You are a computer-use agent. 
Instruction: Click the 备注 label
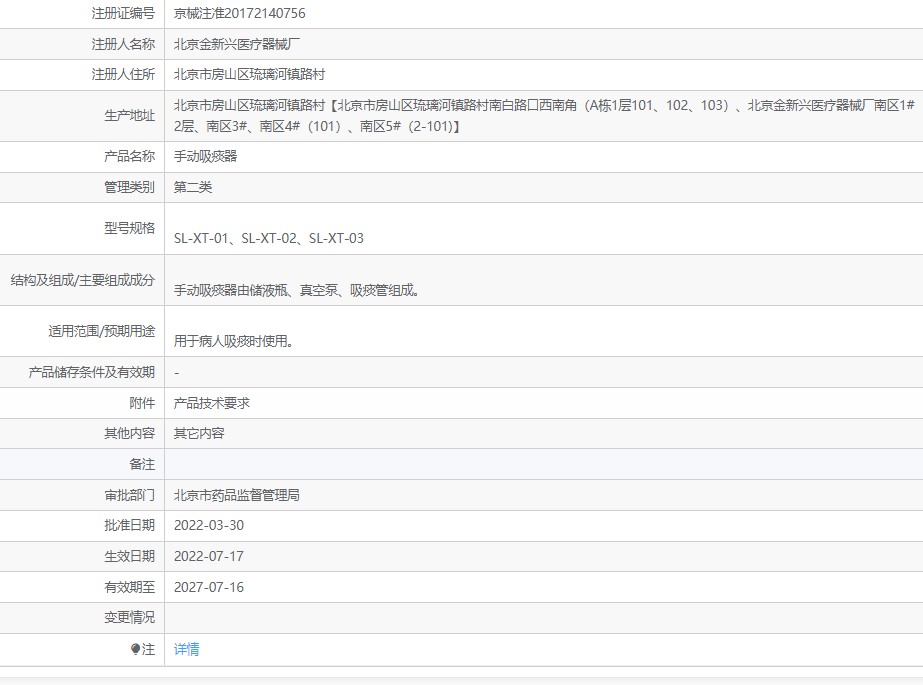pyautogui.click(x=142, y=464)
